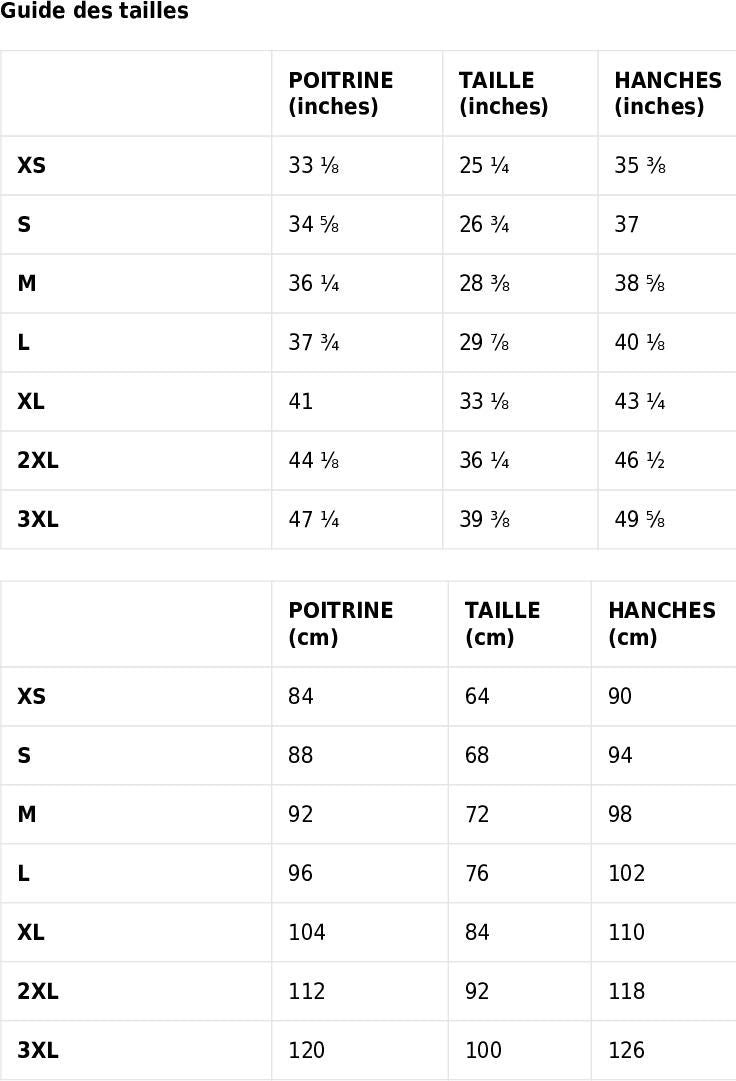Viewport: 736px width, 1081px height.
Task: Select the 2XL chest value 112 cm
Action: click(307, 992)
